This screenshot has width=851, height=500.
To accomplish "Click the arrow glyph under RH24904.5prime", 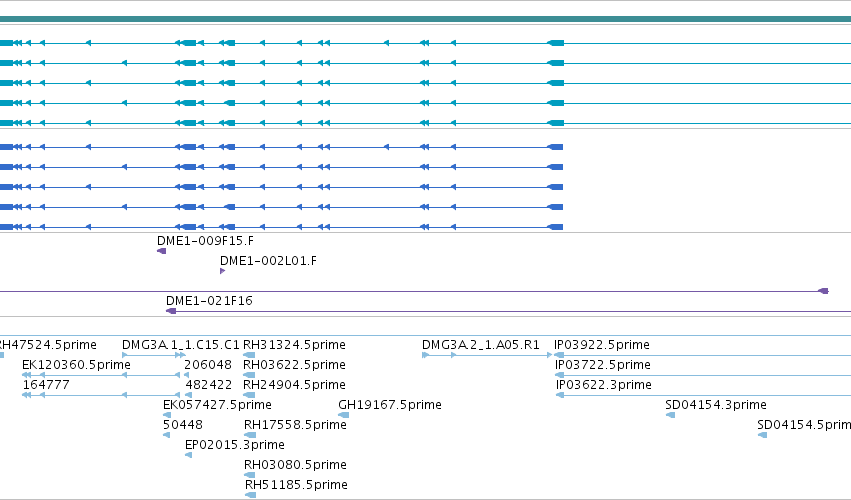I will 249,395.
